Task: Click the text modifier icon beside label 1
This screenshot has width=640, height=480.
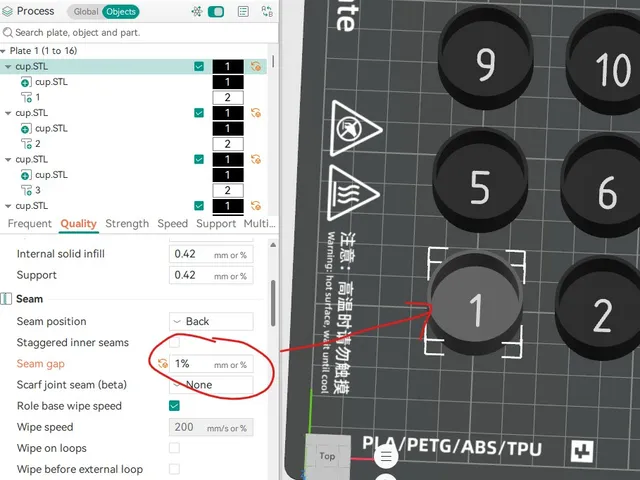Action: point(26,98)
